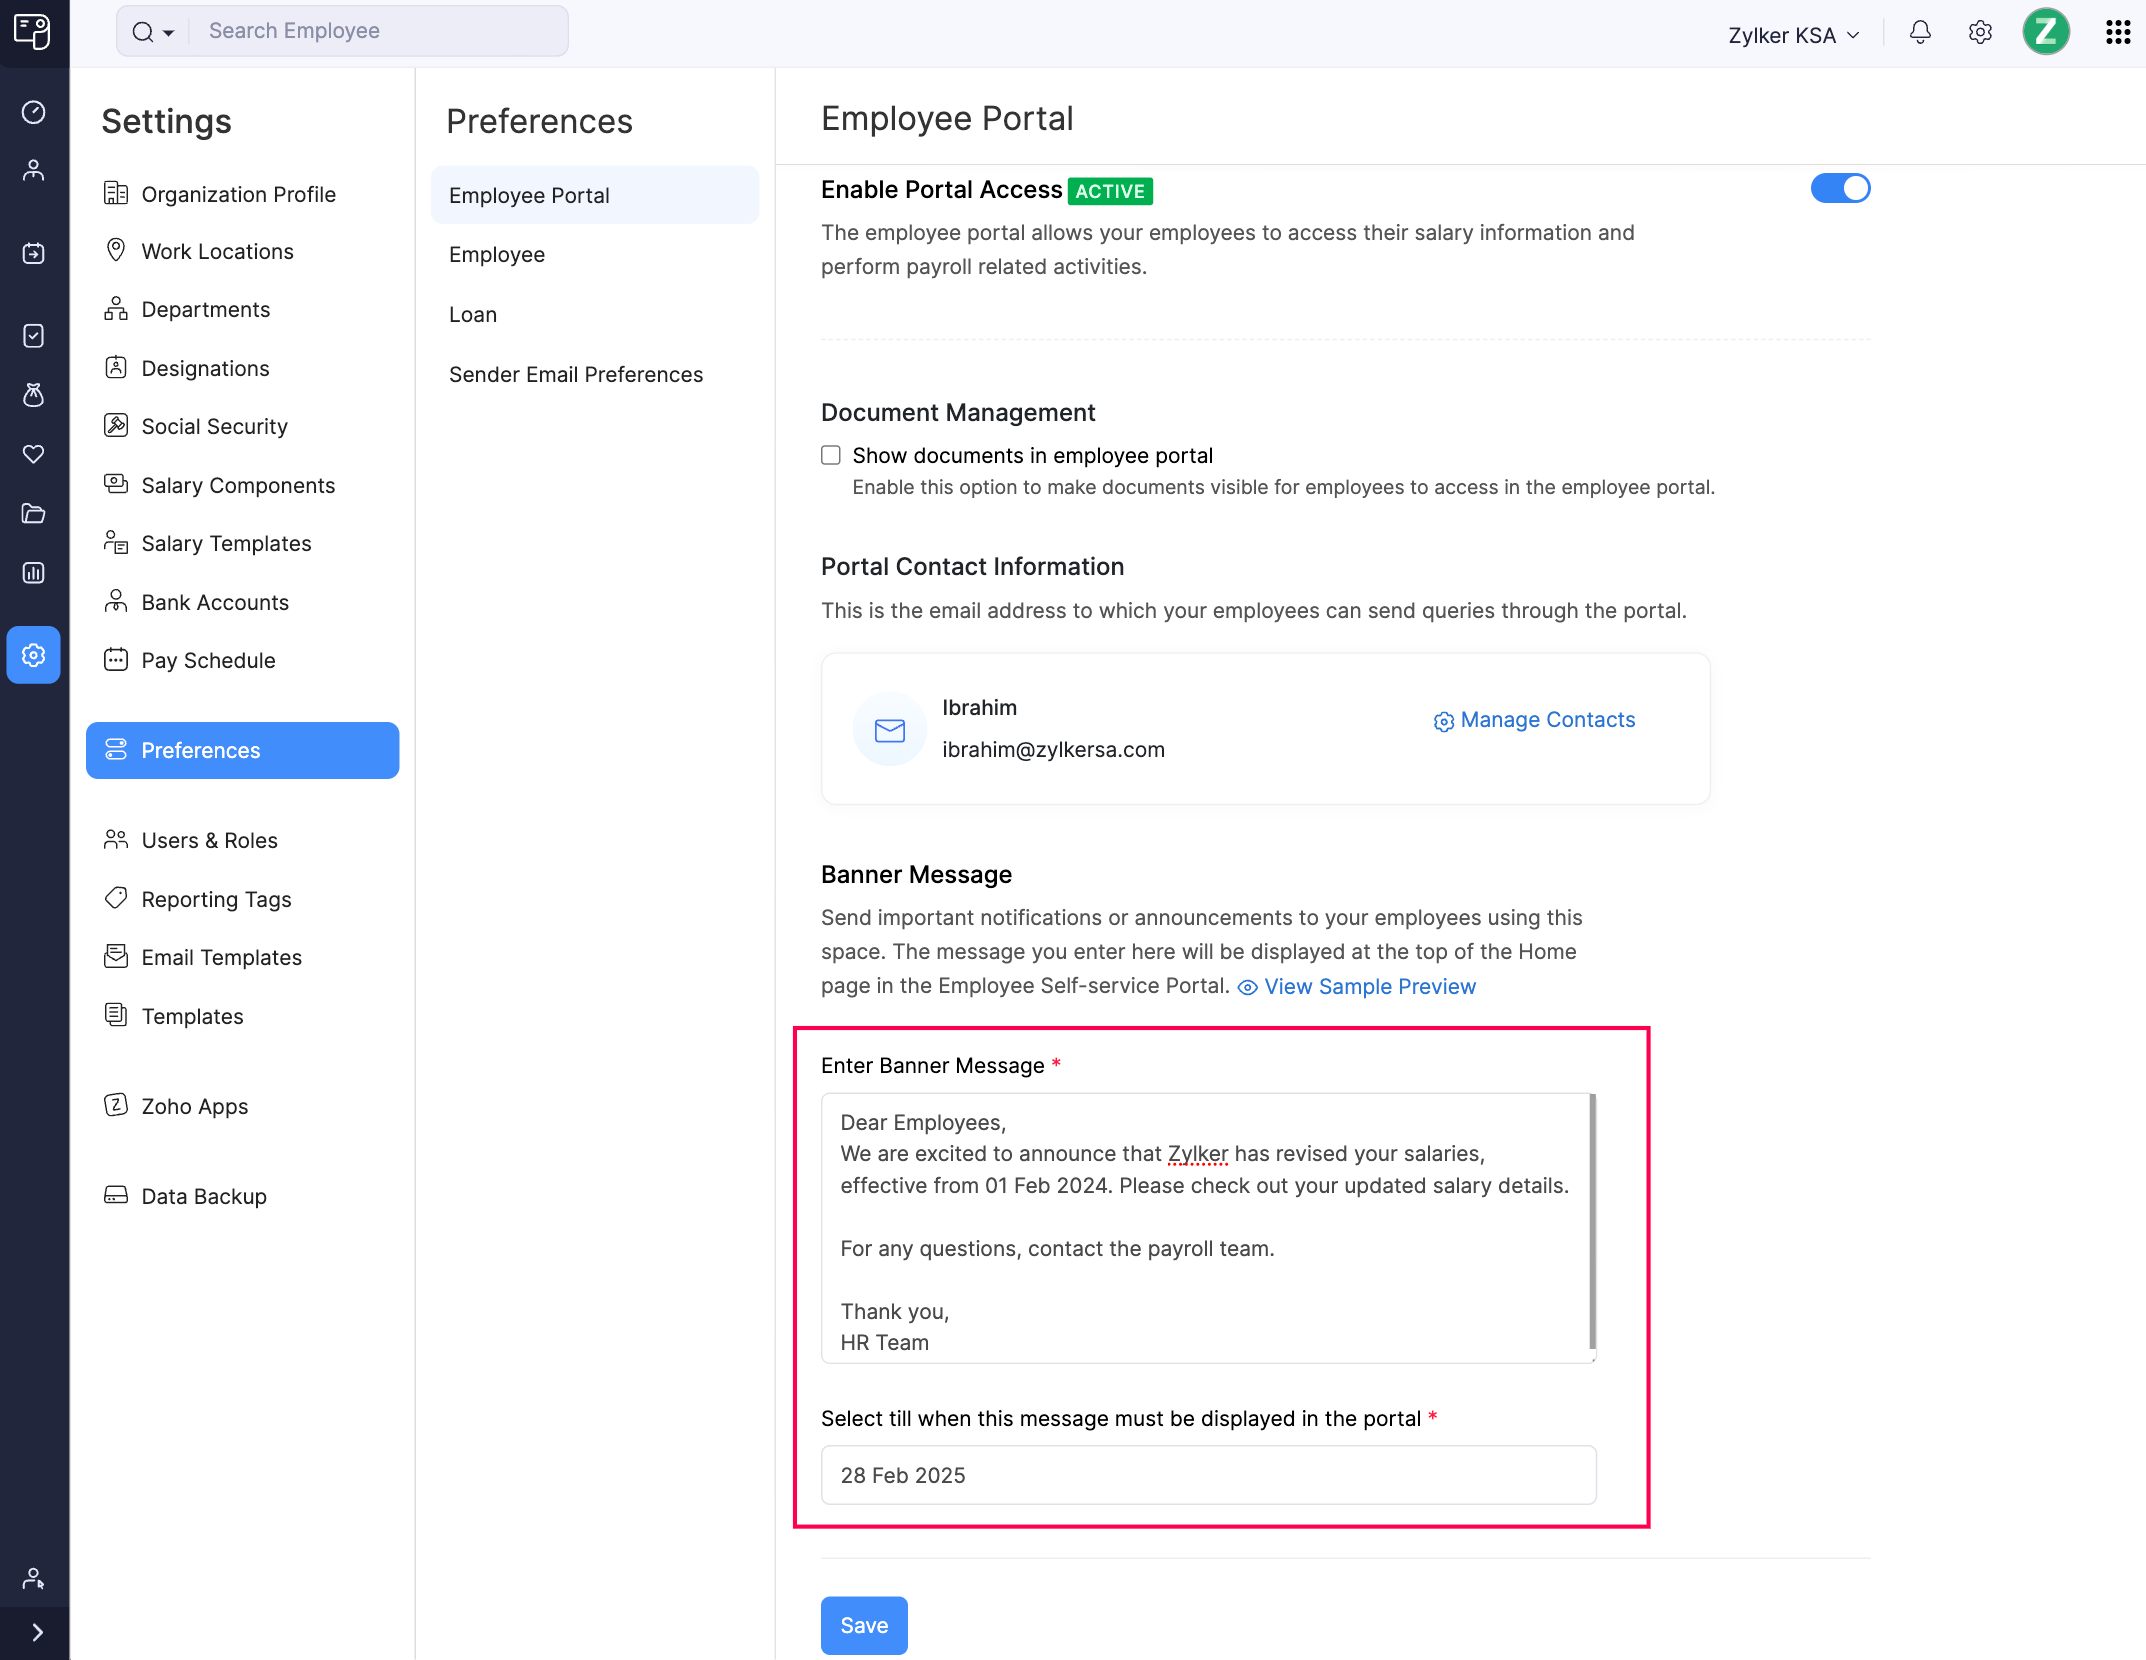
Task: Click the Save button
Action: pos(863,1625)
